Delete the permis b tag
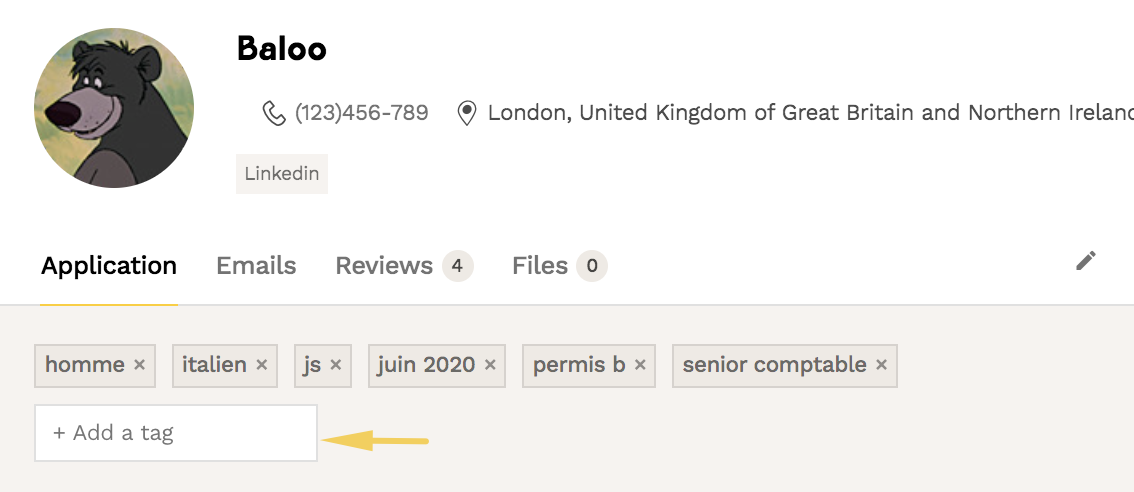 640,365
